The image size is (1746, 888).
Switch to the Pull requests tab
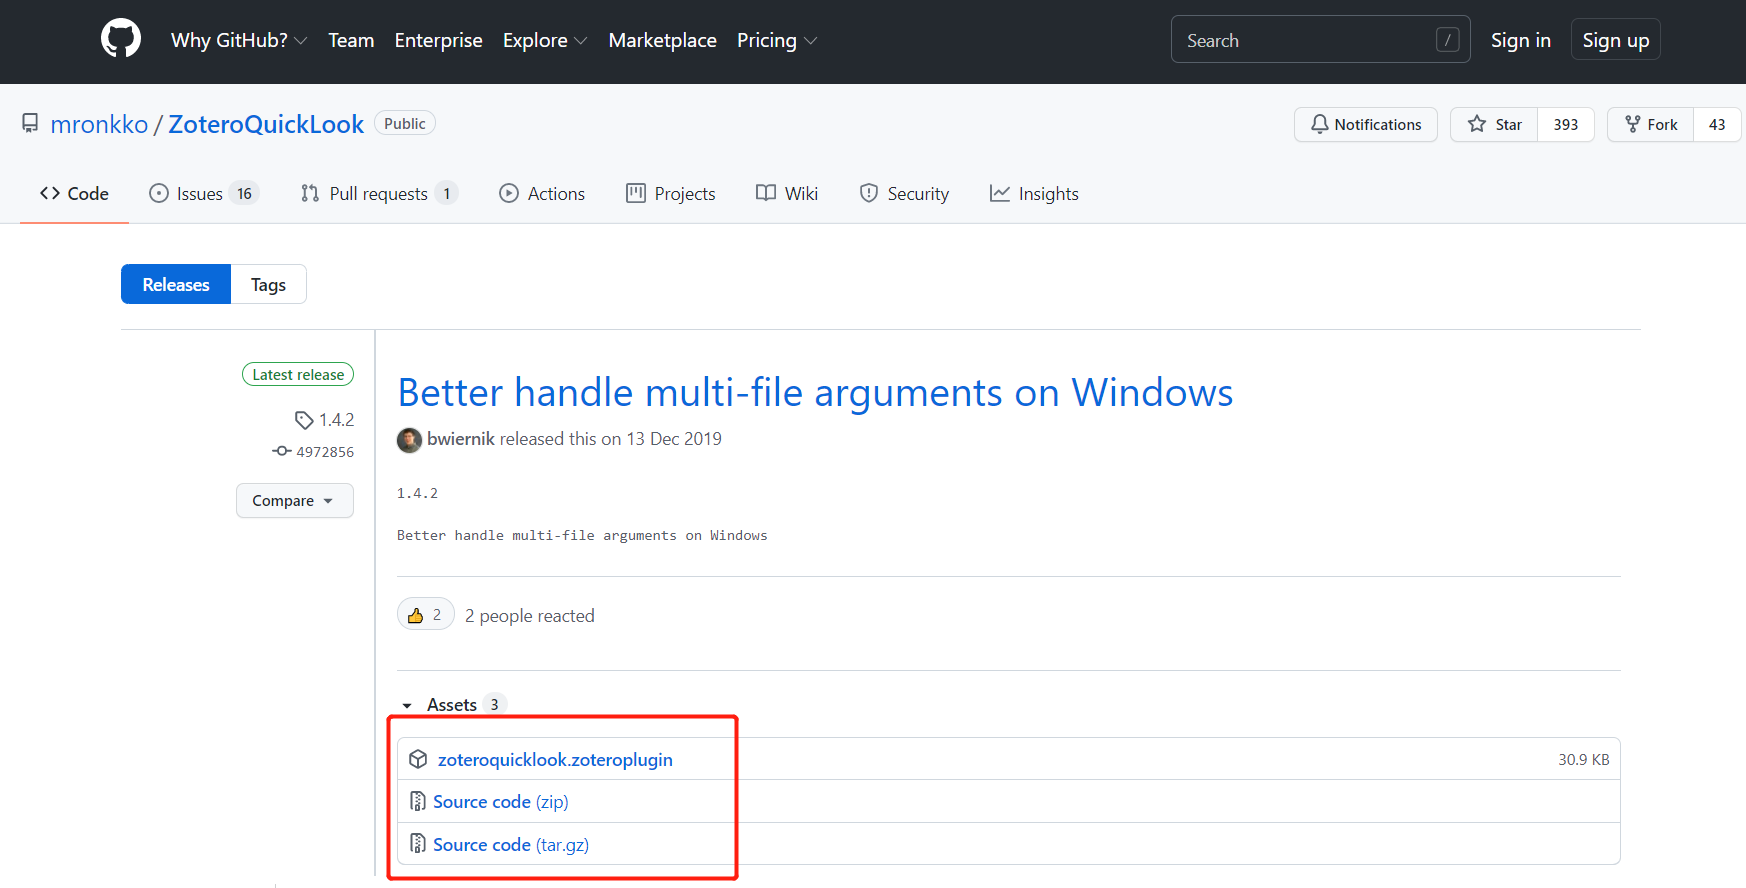pyautogui.click(x=378, y=193)
